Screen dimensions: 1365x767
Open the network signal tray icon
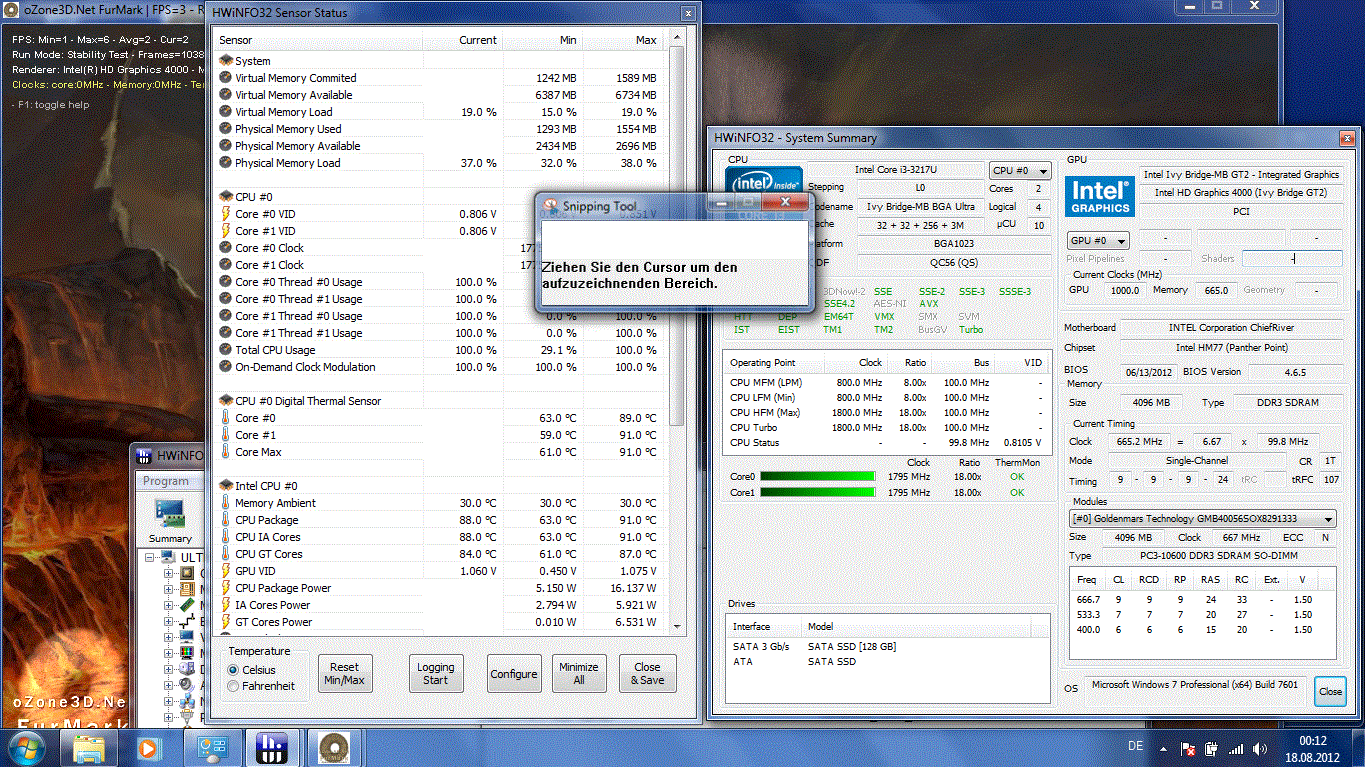point(1237,749)
